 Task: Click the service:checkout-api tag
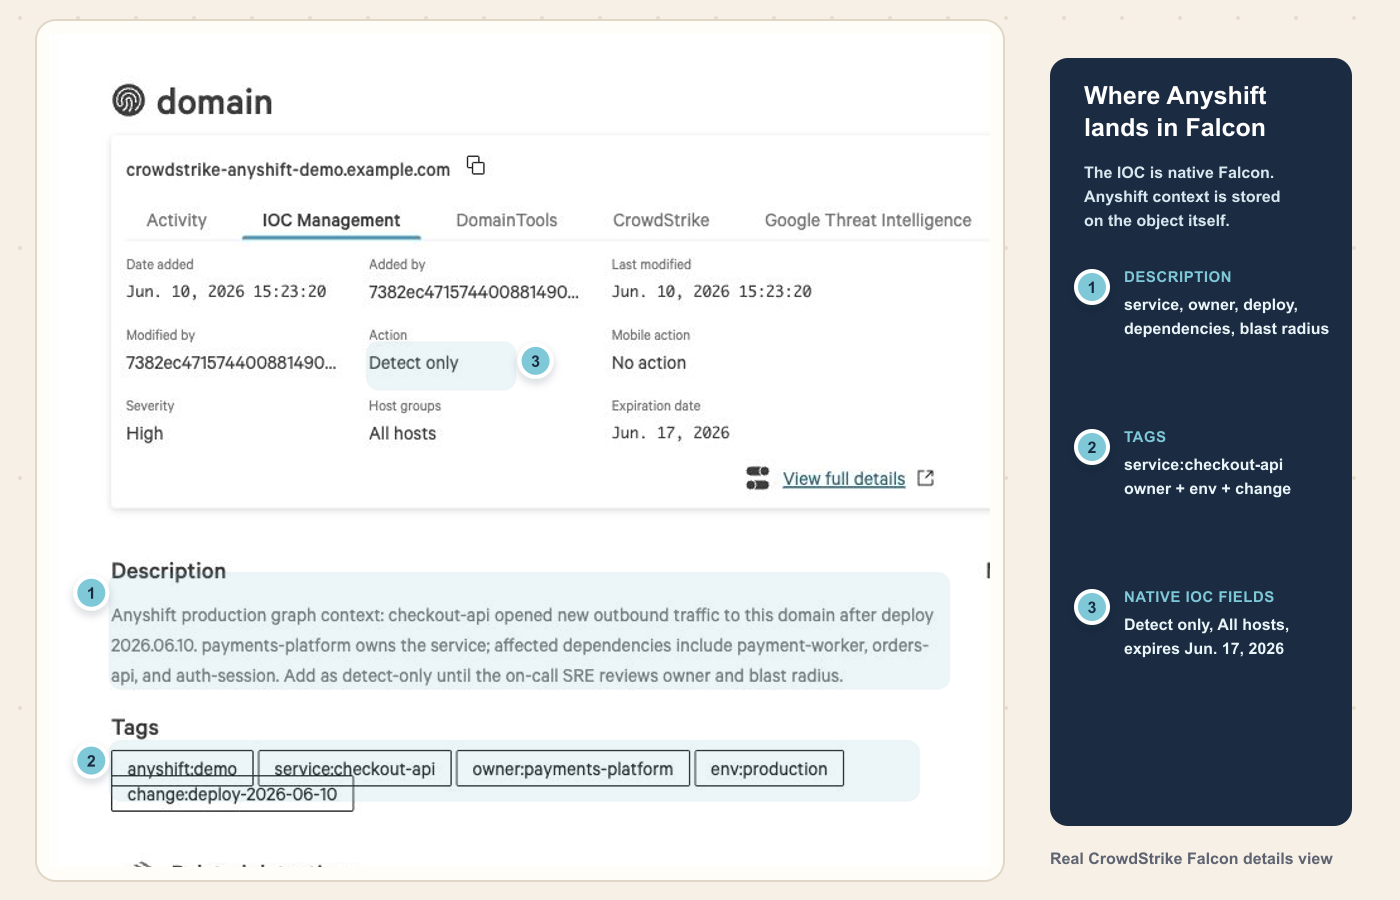pos(355,768)
